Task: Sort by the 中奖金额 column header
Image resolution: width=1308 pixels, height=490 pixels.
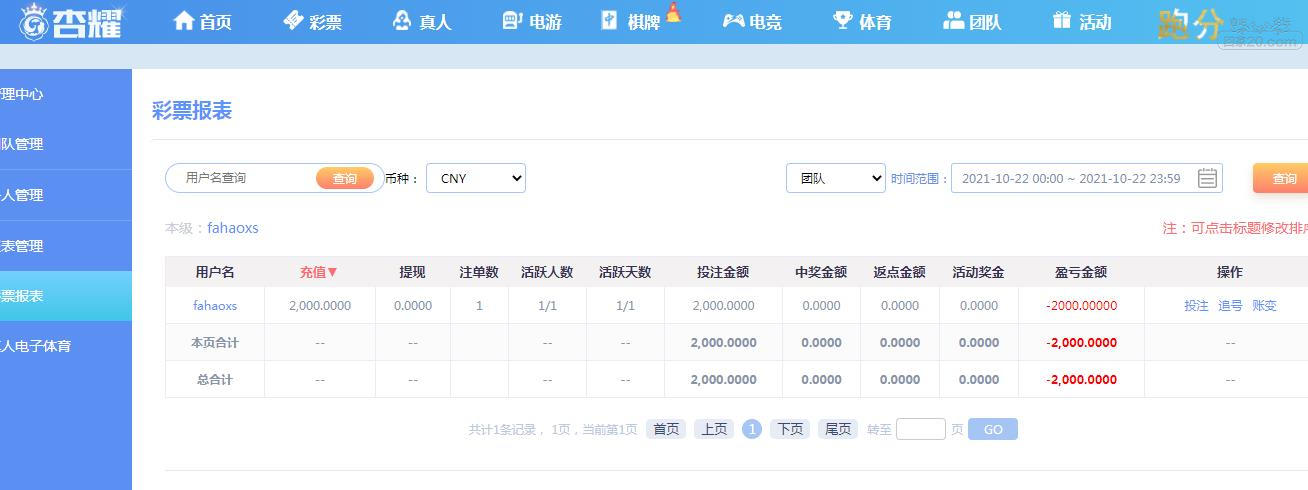Action: tap(821, 272)
